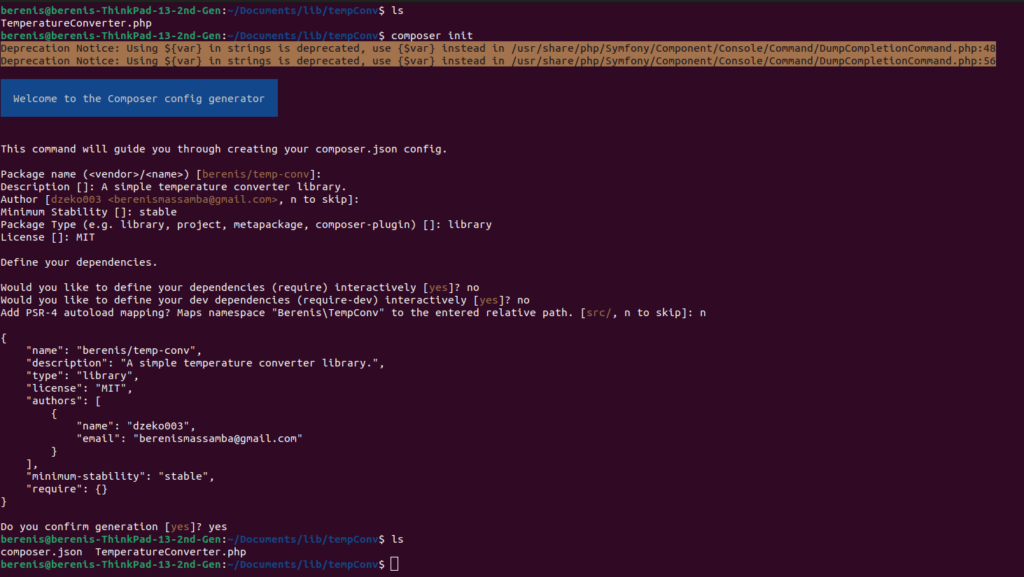This screenshot has height=577, width=1024.
Task: Click the require interactively question line
Action: (240, 288)
